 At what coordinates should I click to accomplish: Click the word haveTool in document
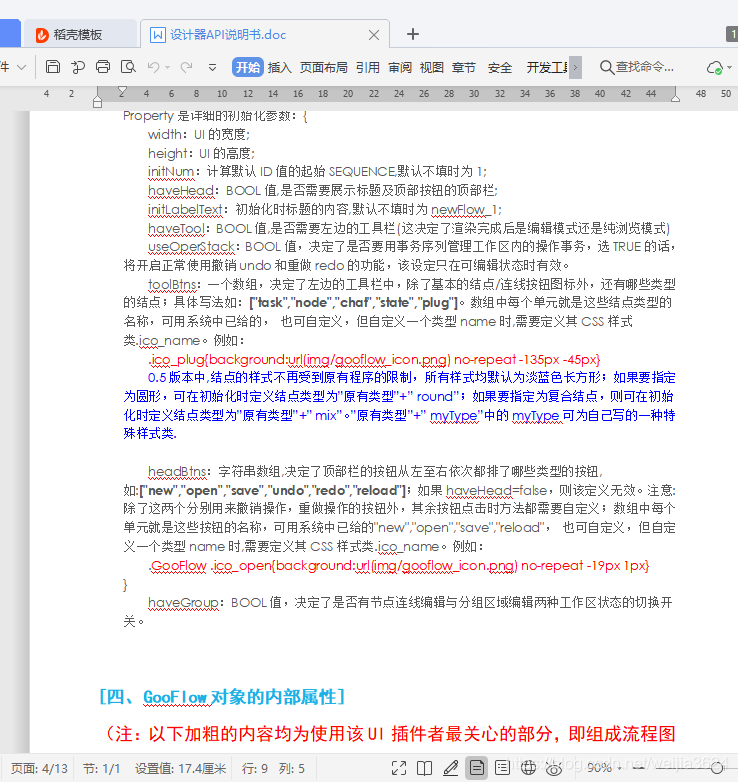(x=176, y=228)
